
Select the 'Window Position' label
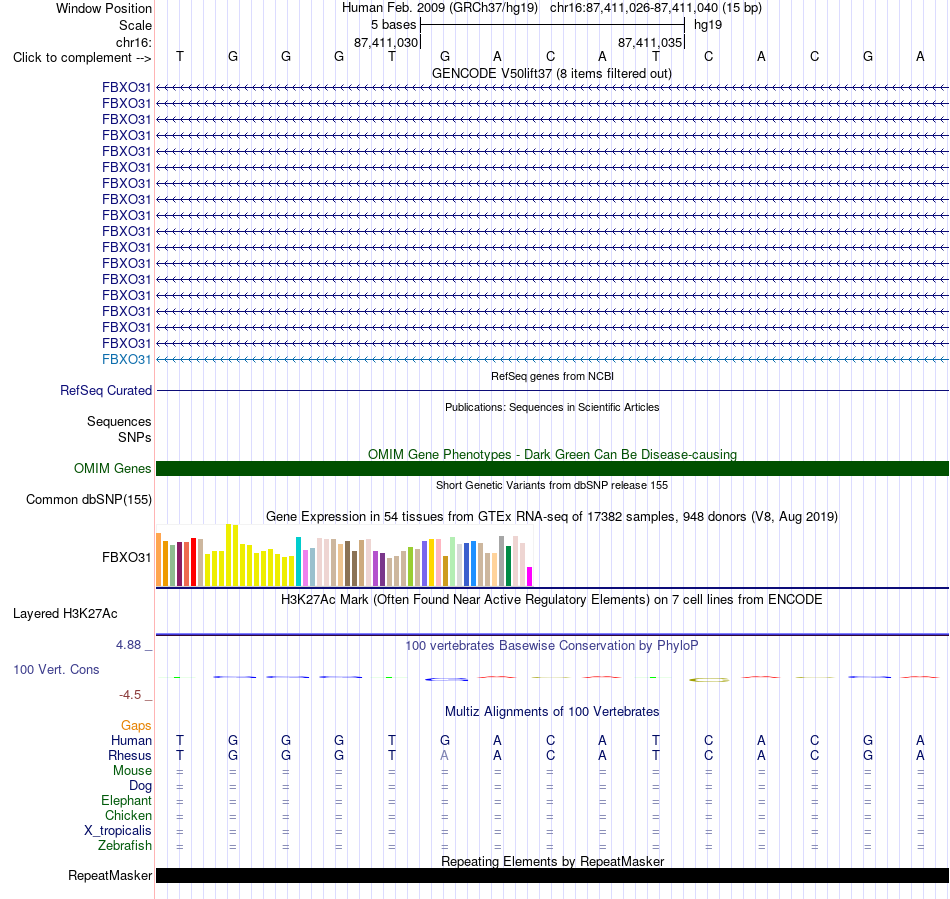(104, 8)
